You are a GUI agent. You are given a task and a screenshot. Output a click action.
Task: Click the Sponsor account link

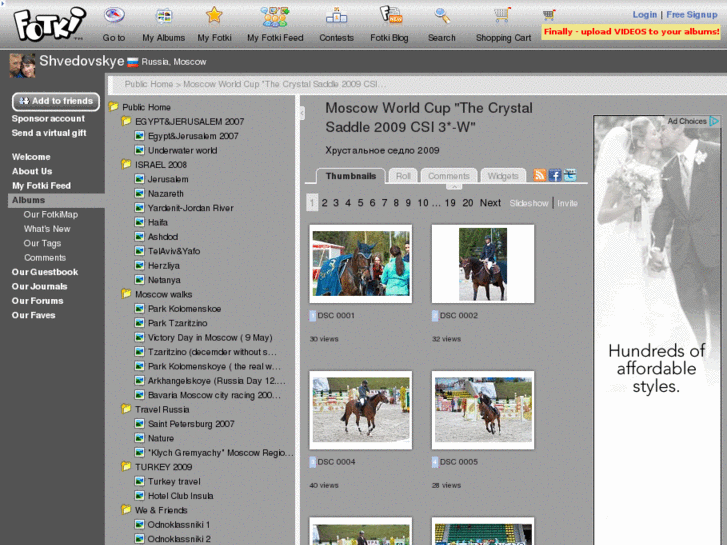[48, 119]
